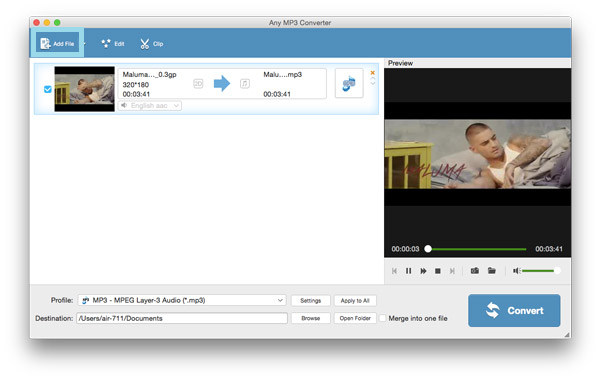
Task: Remove file with orange X icon
Action: point(372,73)
